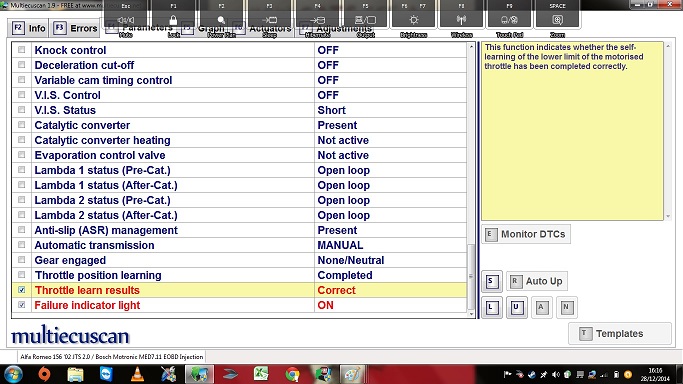Screen dimensions: 683x384
Task: Check the Gear engaged checkbox
Action: pyautogui.click(x=21, y=260)
